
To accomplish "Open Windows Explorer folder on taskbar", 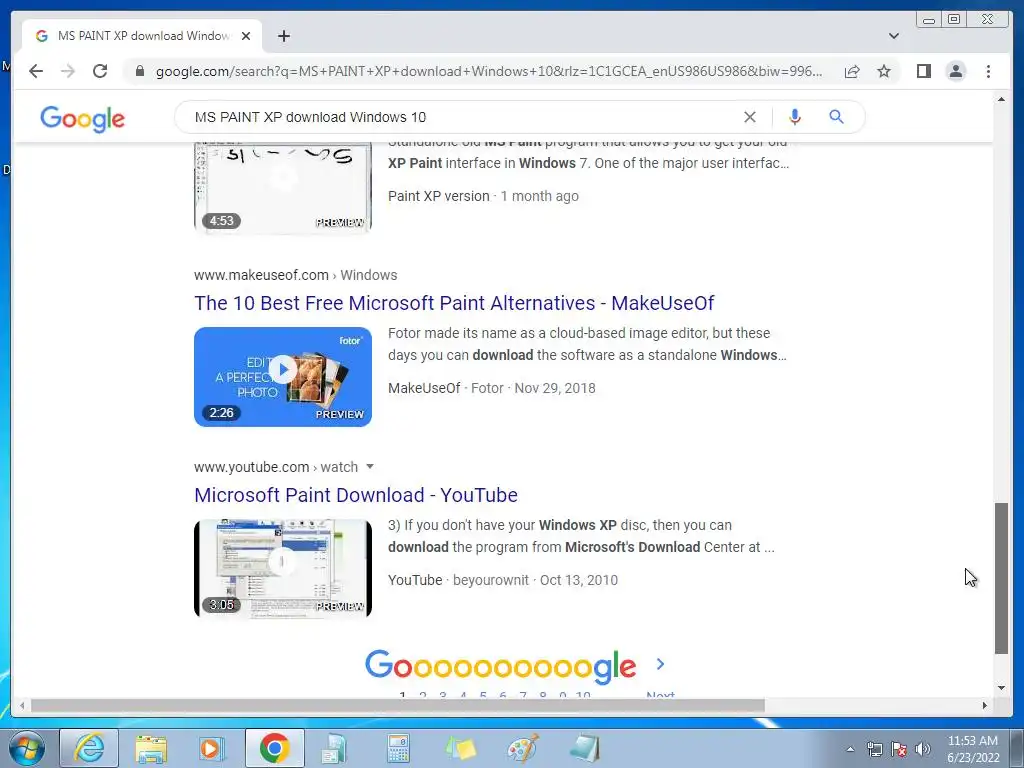I will click(151, 748).
